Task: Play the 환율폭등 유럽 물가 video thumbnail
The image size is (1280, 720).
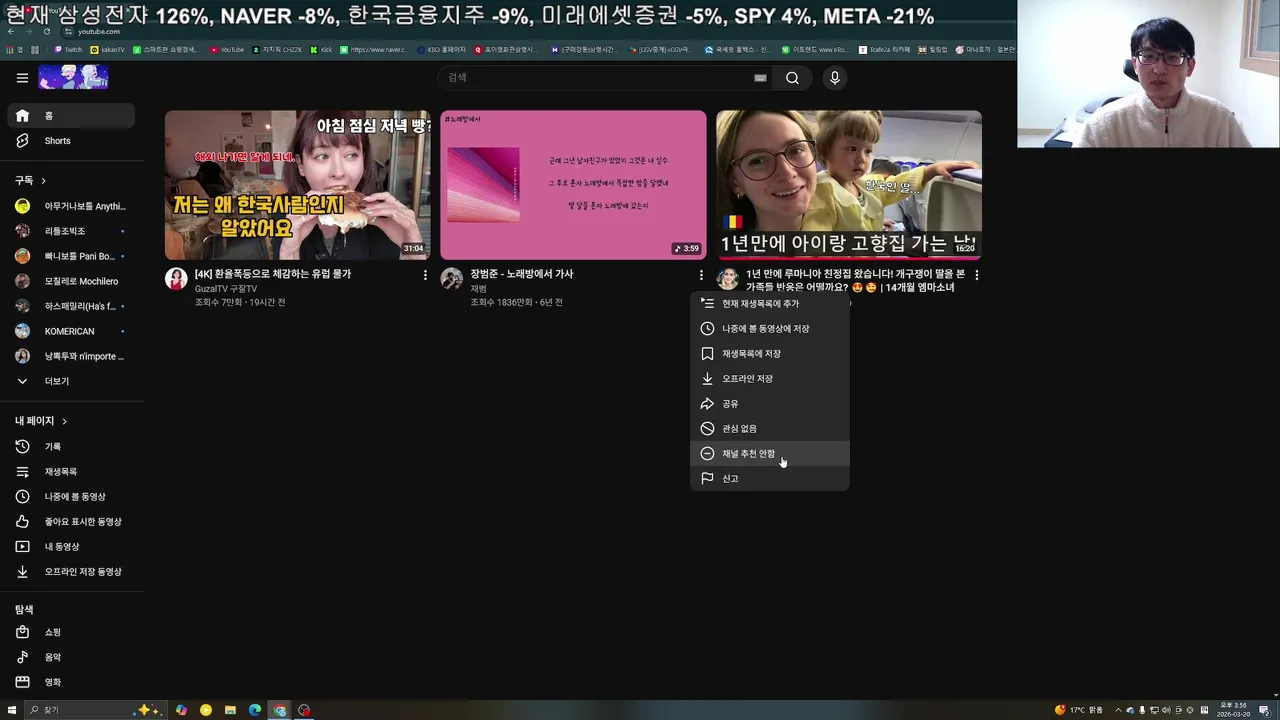Action: 298,185
